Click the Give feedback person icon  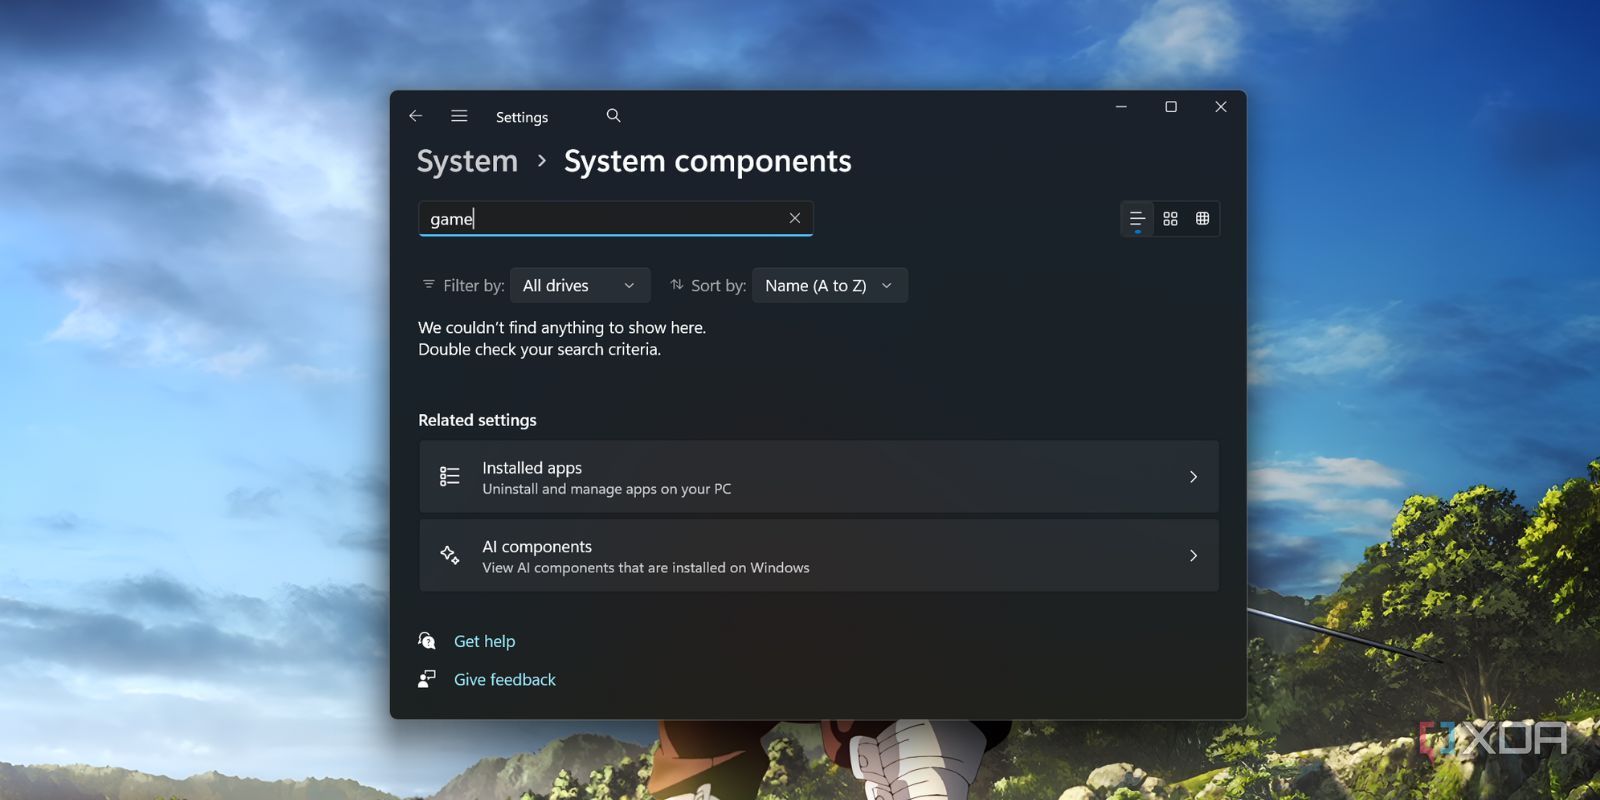[427, 679]
